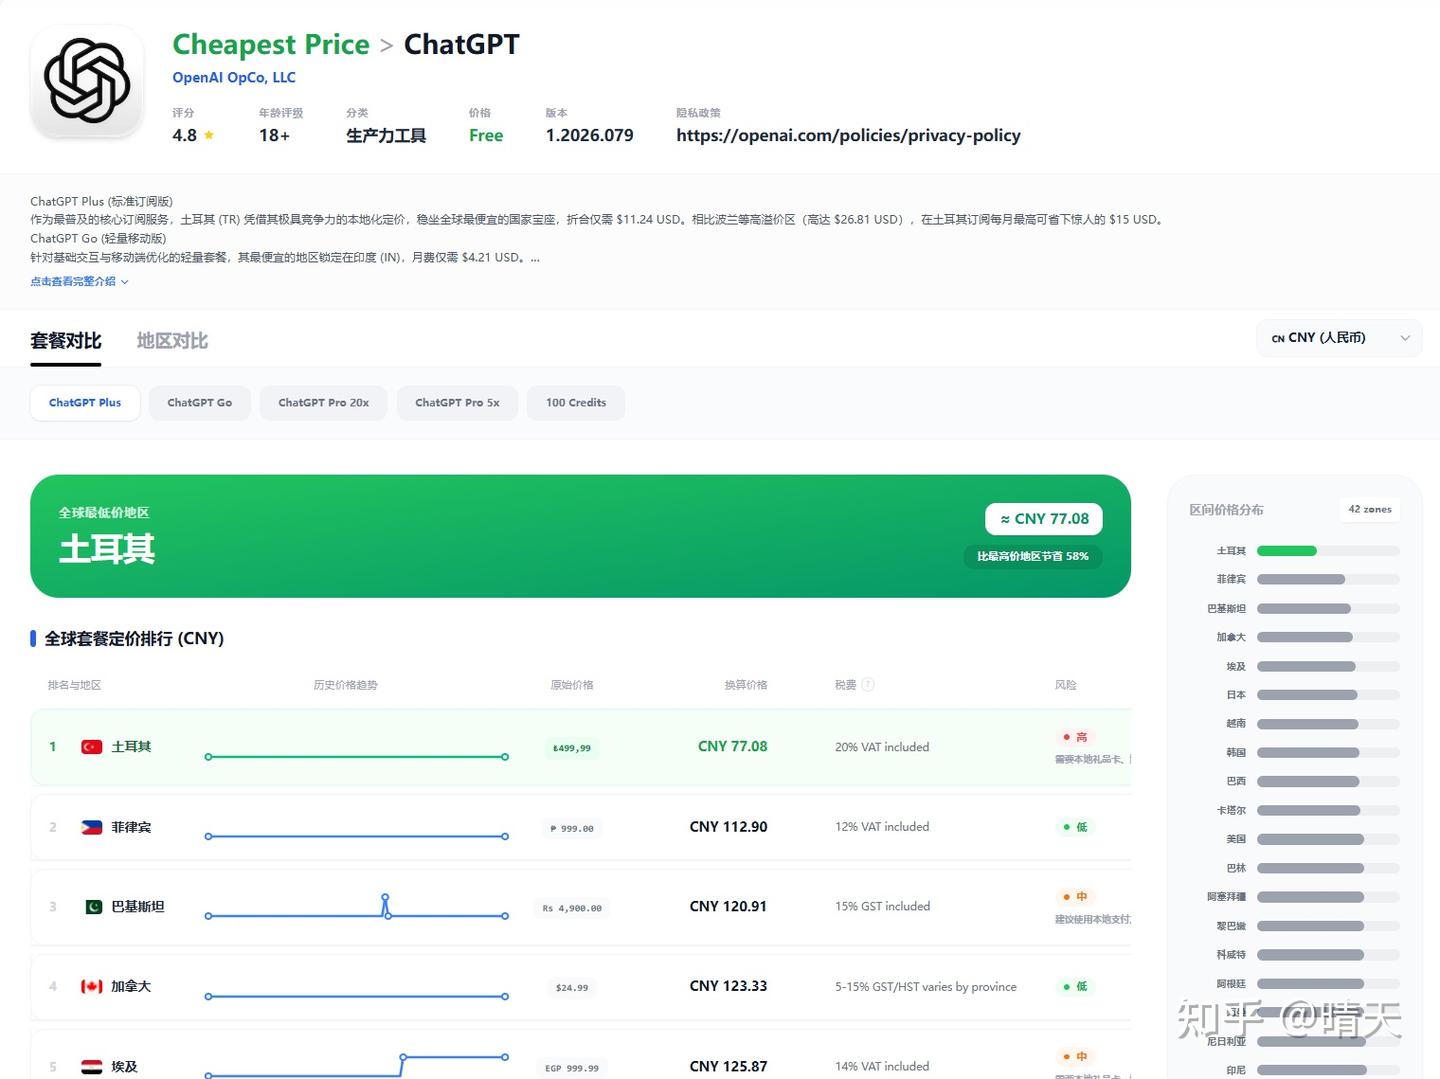Click the CNY 112.90 converted price
This screenshot has height=1079, width=1440.
(x=728, y=827)
